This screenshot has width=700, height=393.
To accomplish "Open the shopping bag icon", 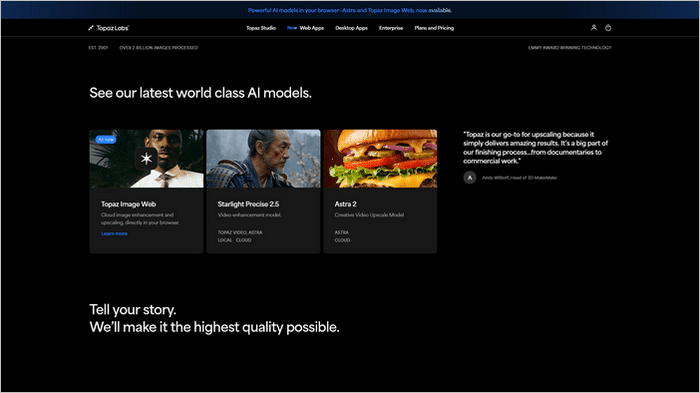I will coord(608,28).
